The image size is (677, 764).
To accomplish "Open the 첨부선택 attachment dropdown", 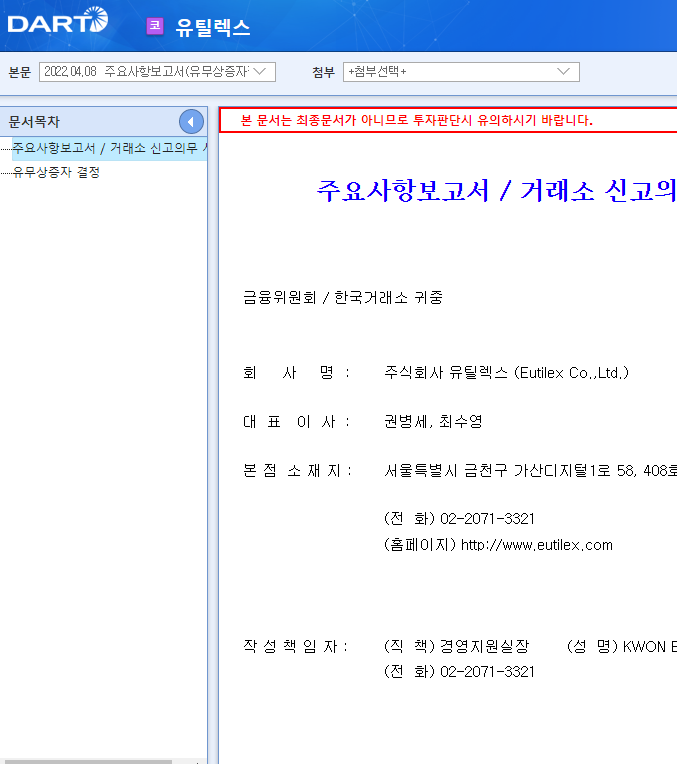I will (x=461, y=72).
